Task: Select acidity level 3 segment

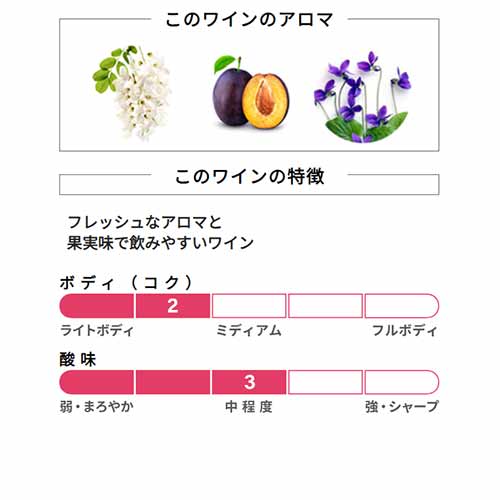Action: pos(249,382)
